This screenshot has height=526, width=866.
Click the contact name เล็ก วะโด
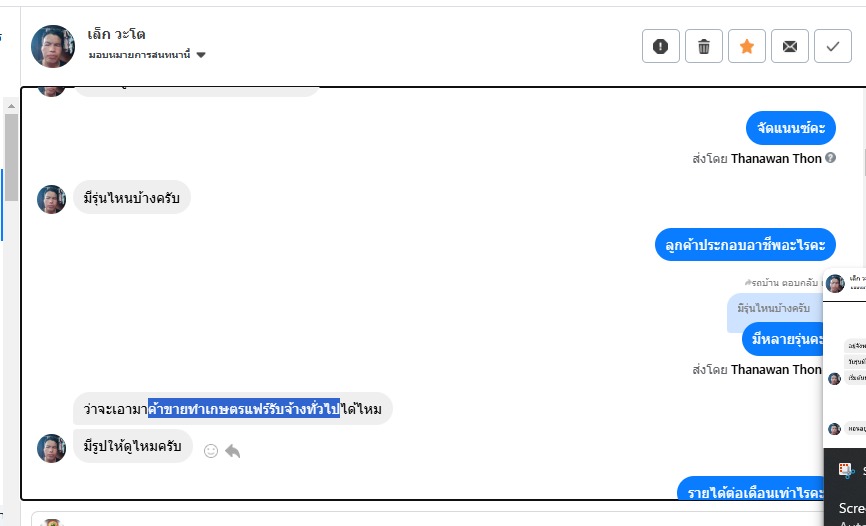click(117, 35)
